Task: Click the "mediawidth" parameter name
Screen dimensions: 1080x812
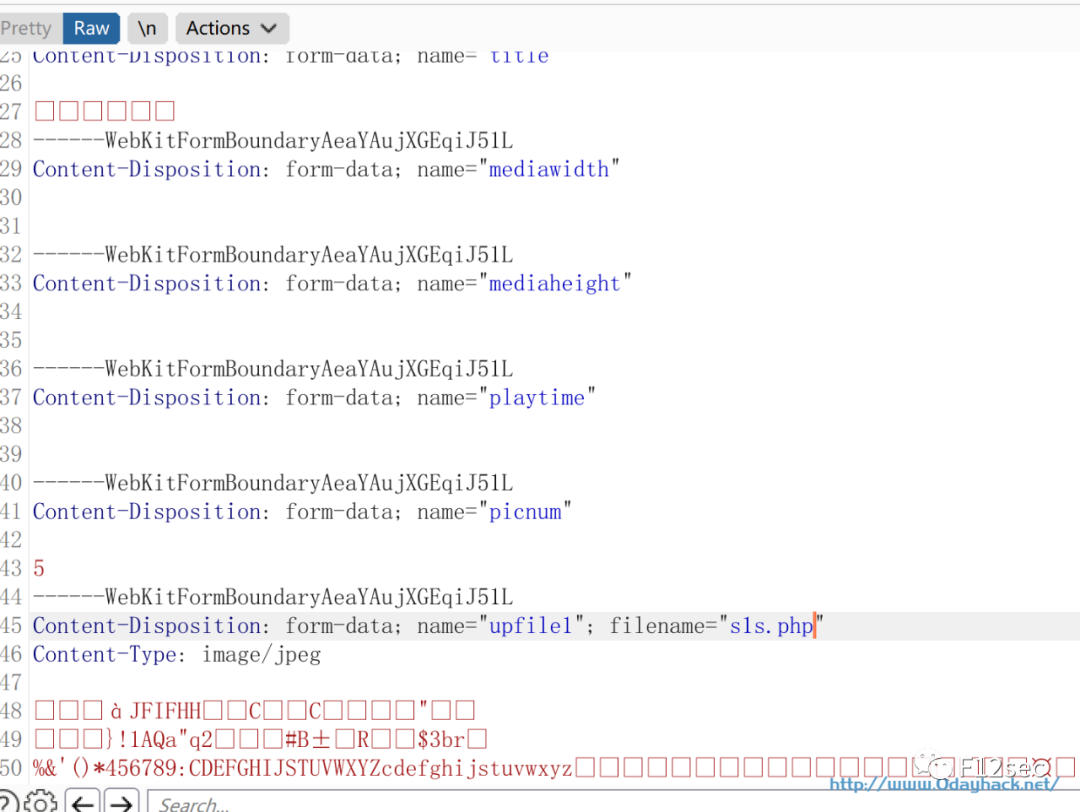Action: (549, 169)
